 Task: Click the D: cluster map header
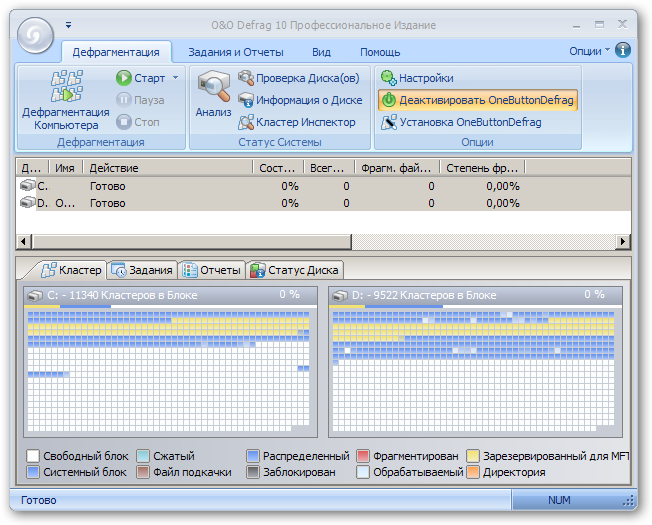pos(475,295)
